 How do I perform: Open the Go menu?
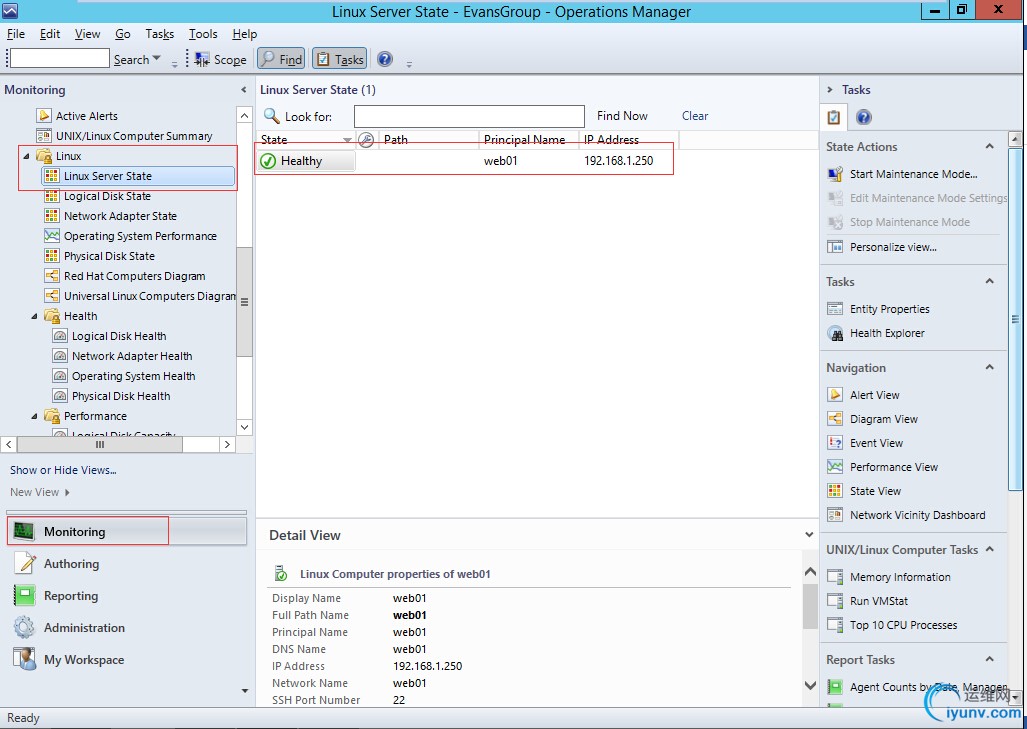(x=122, y=34)
